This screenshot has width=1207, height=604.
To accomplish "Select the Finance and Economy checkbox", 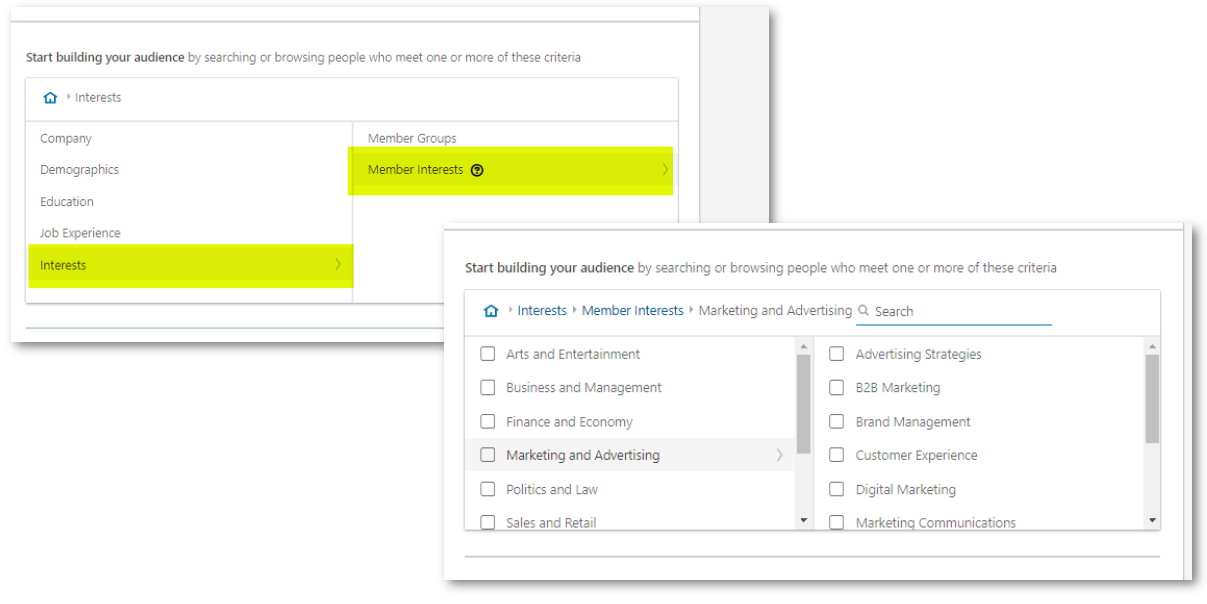I will click(x=488, y=422).
